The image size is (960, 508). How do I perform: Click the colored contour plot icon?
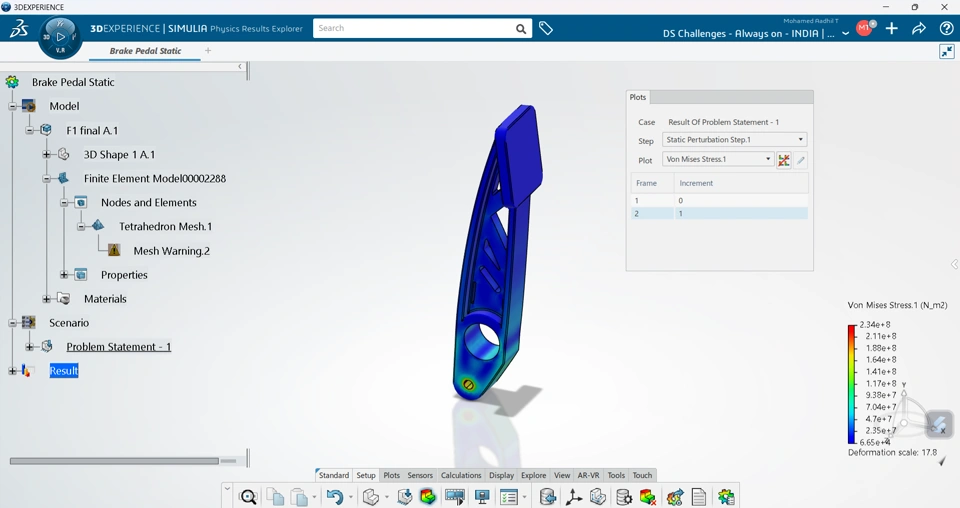(x=428, y=497)
